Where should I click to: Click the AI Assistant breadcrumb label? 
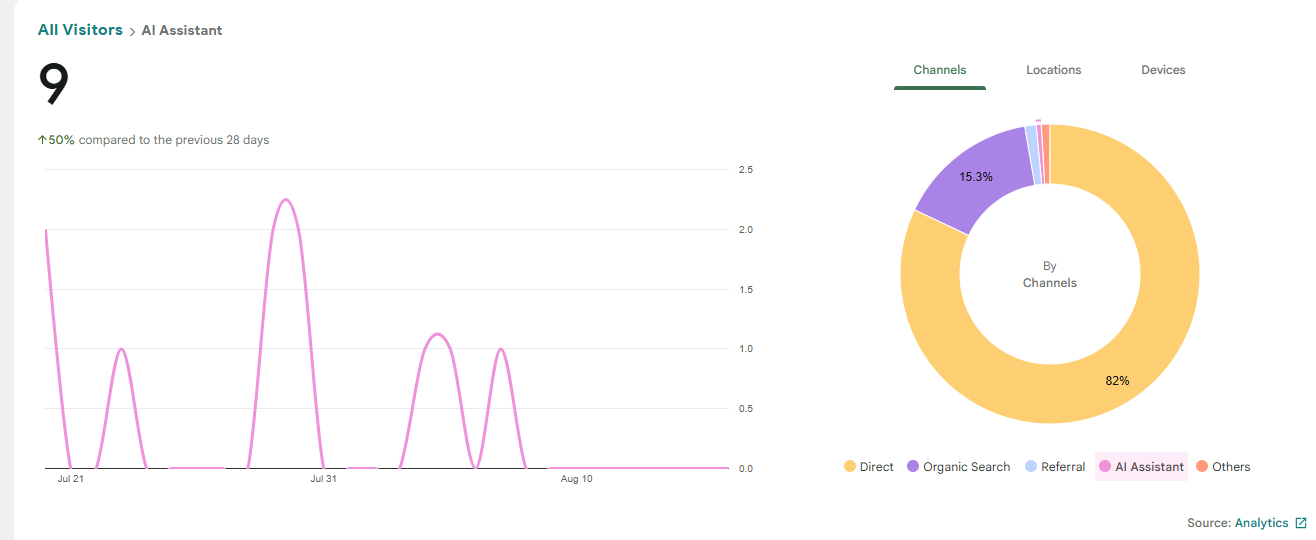click(x=182, y=31)
